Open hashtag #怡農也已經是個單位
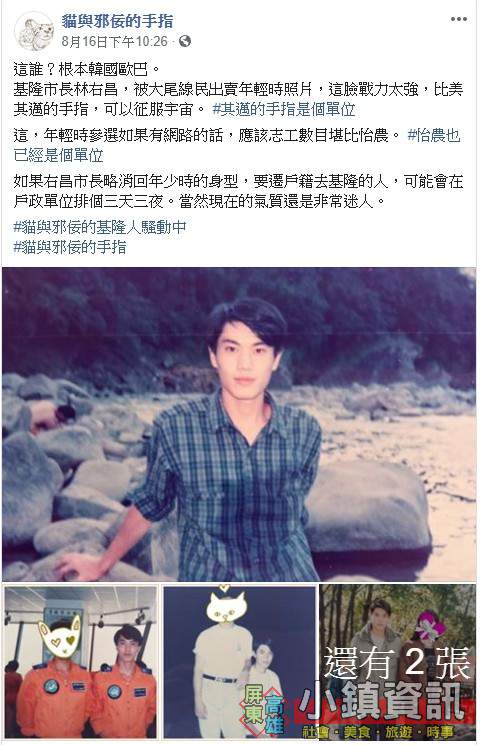 [x=237, y=145]
